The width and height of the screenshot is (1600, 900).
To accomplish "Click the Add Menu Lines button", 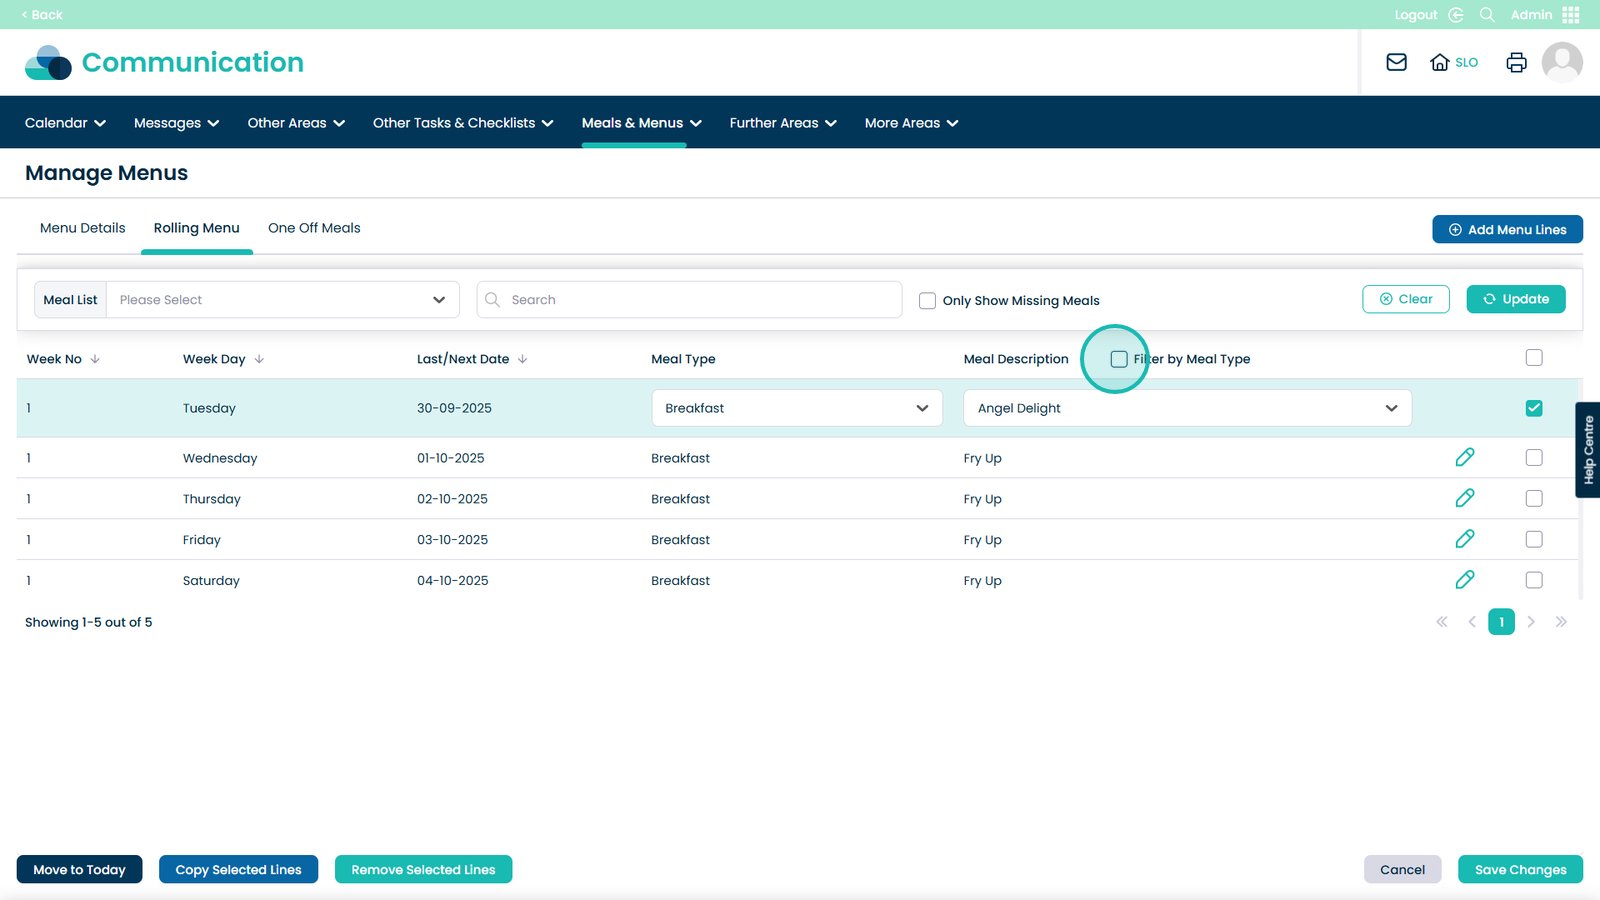I will tap(1506, 229).
